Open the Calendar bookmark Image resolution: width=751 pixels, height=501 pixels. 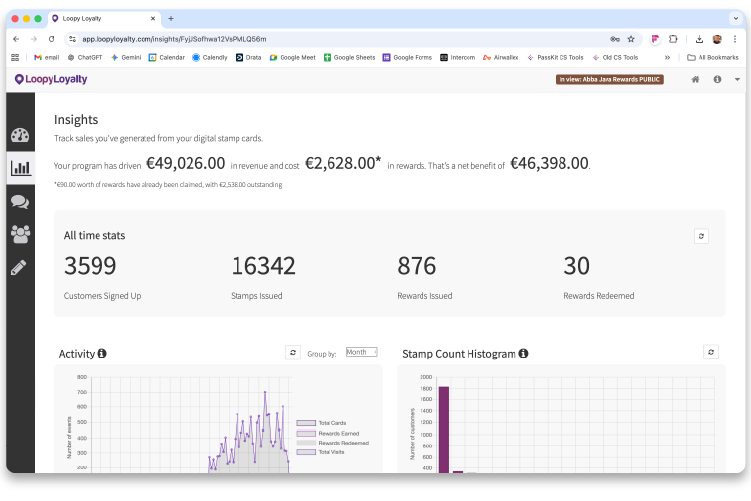tap(166, 57)
